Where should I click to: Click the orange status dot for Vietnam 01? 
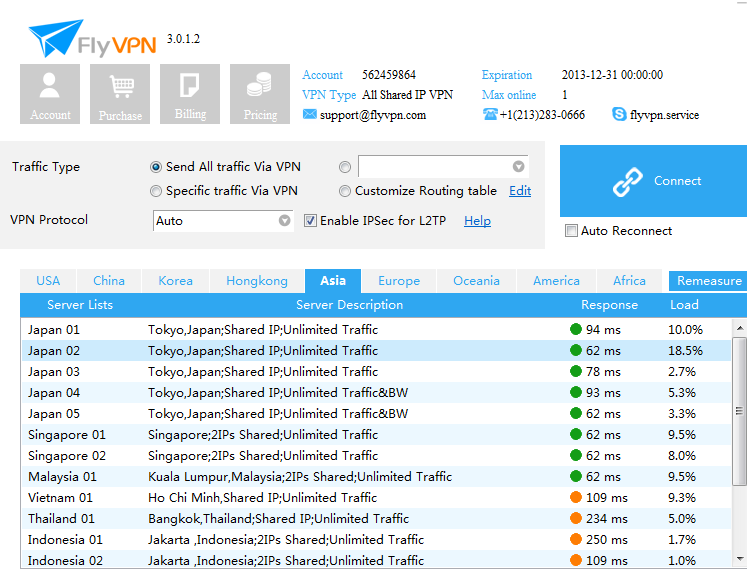coord(576,497)
